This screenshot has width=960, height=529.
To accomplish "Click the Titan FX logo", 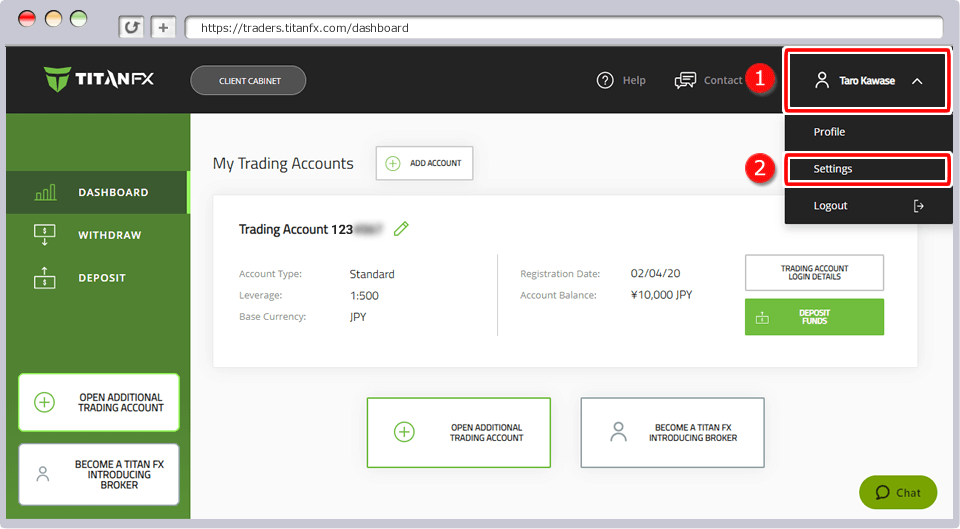I will 98,79.
